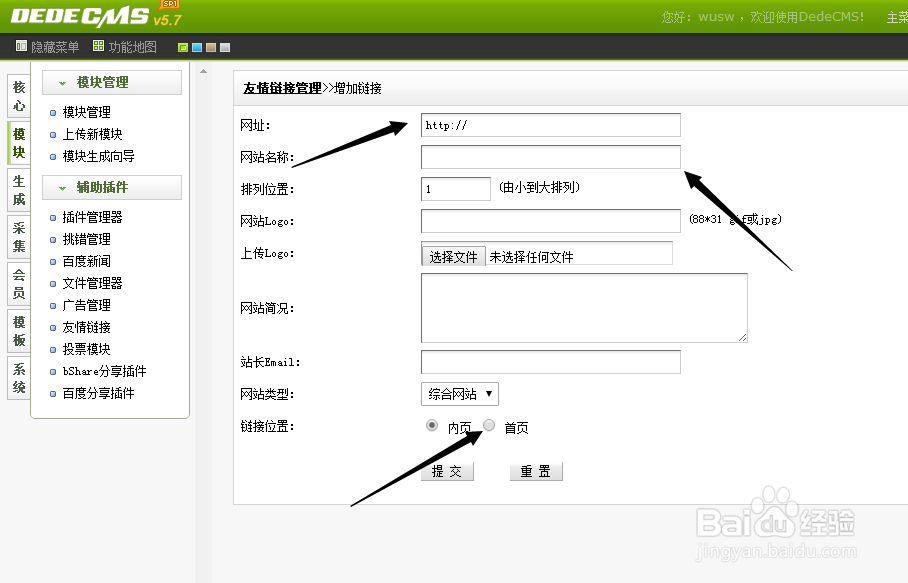Screen dimensions: 908x583
Task: Click the 提交 submit button
Action: click(447, 471)
